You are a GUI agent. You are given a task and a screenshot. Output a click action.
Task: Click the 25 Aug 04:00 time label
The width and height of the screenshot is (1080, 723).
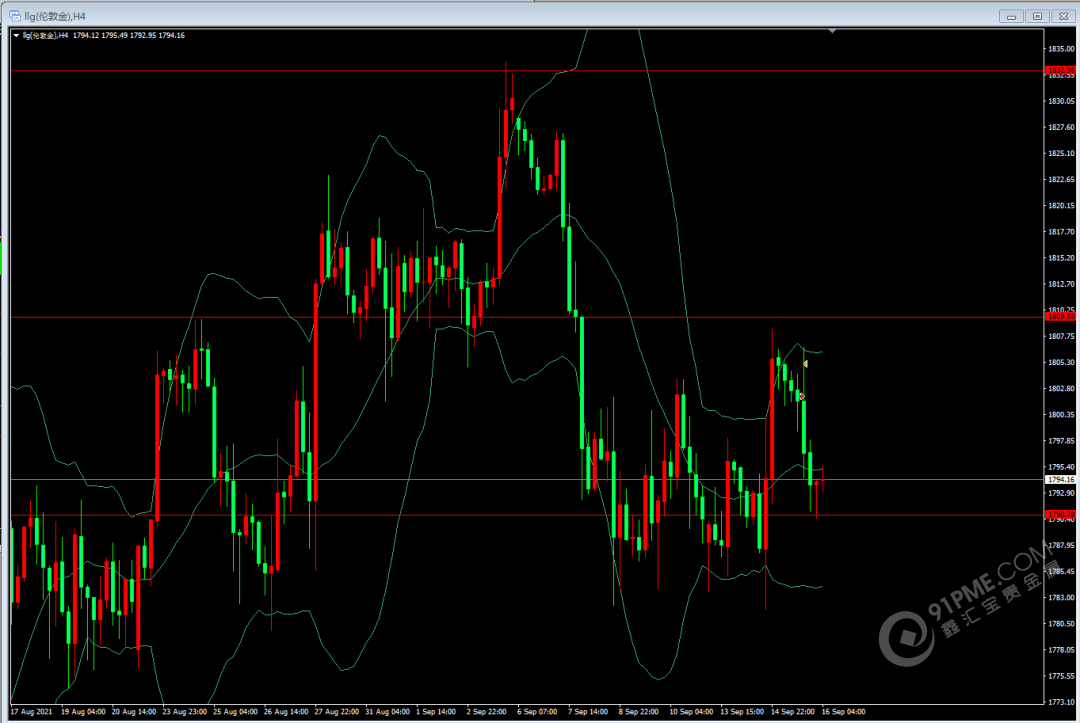coord(236,712)
